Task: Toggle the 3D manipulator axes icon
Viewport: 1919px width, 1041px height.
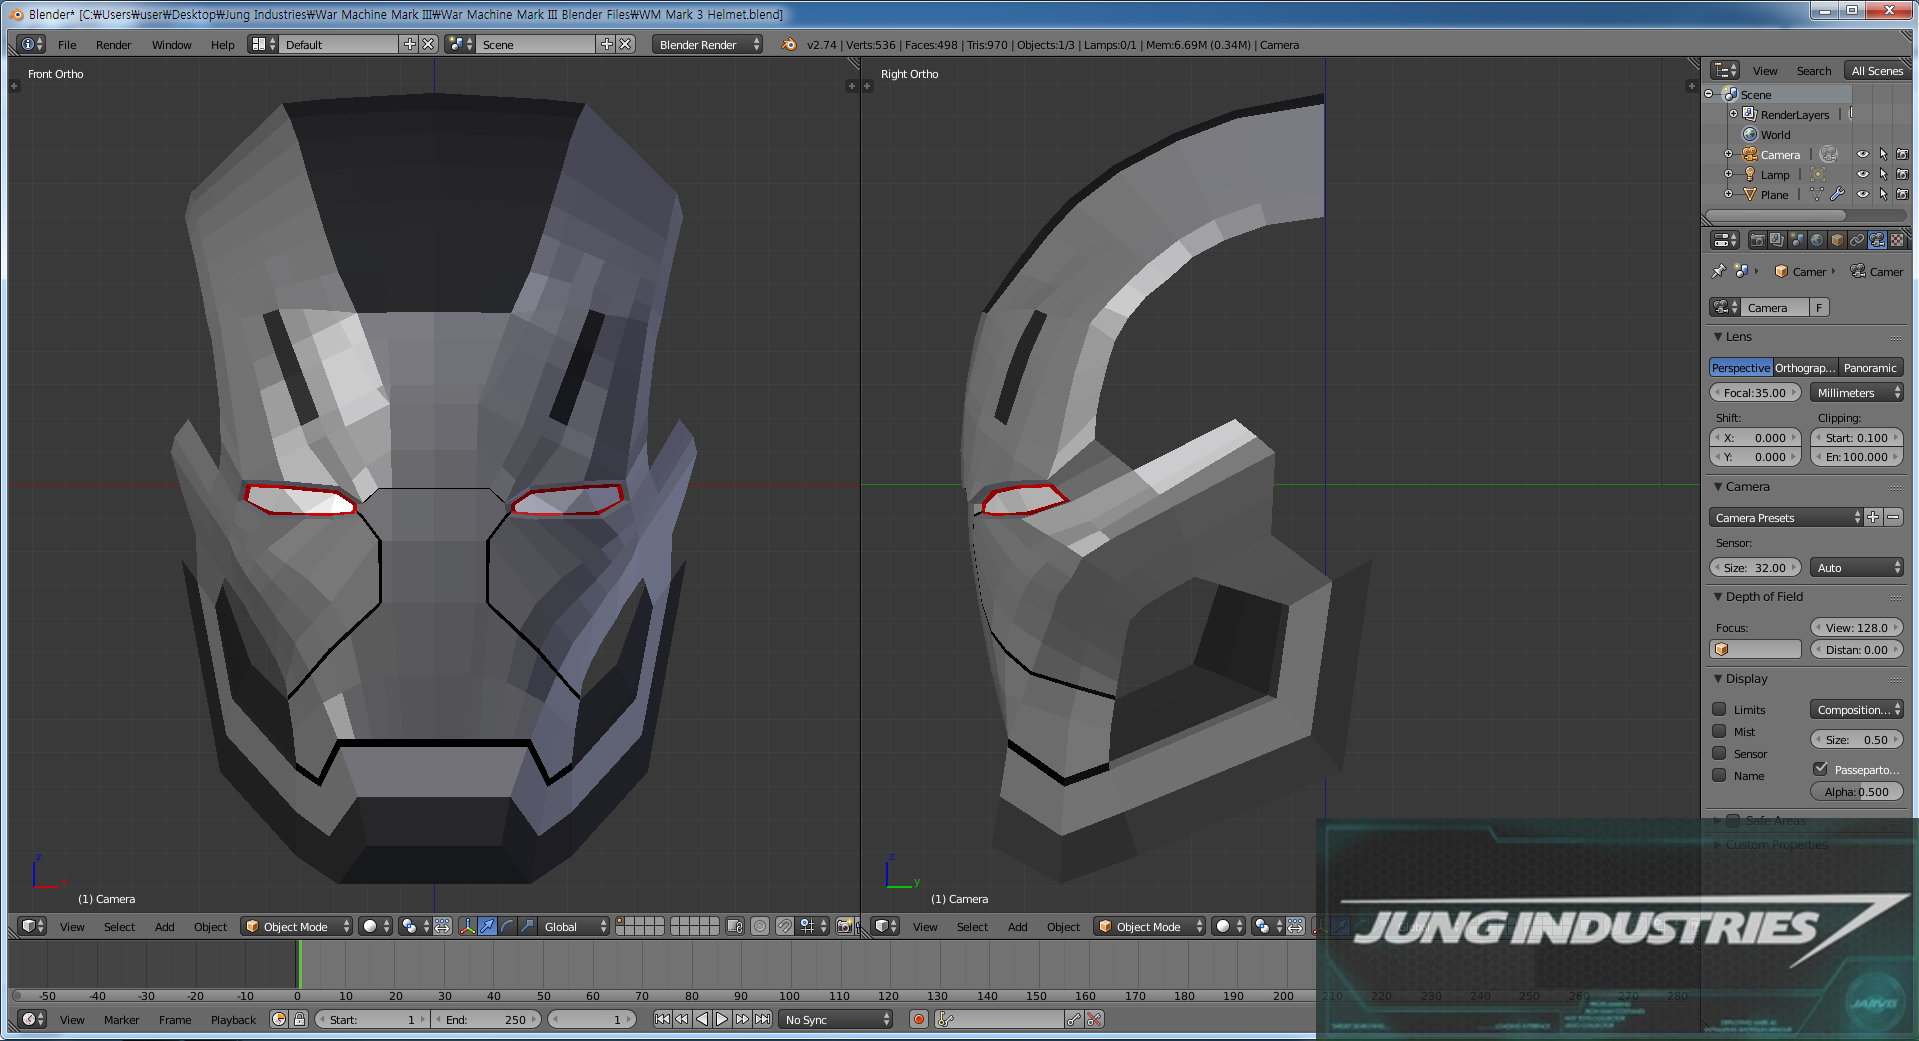Action: pyautogui.click(x=467, y=926)
